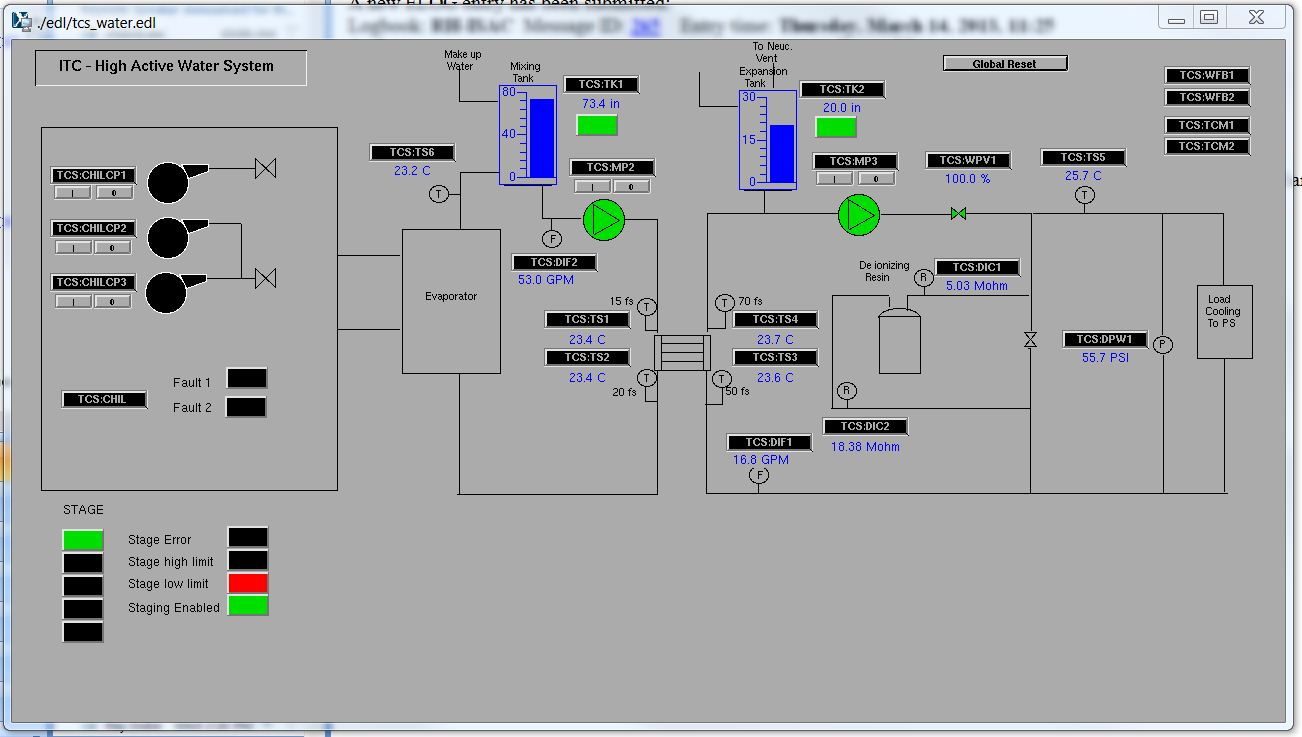Image resolution: width=1302 pixels, height=737 pixels.
Task: Click the Stage Error indicator
Action: point(248,538)
